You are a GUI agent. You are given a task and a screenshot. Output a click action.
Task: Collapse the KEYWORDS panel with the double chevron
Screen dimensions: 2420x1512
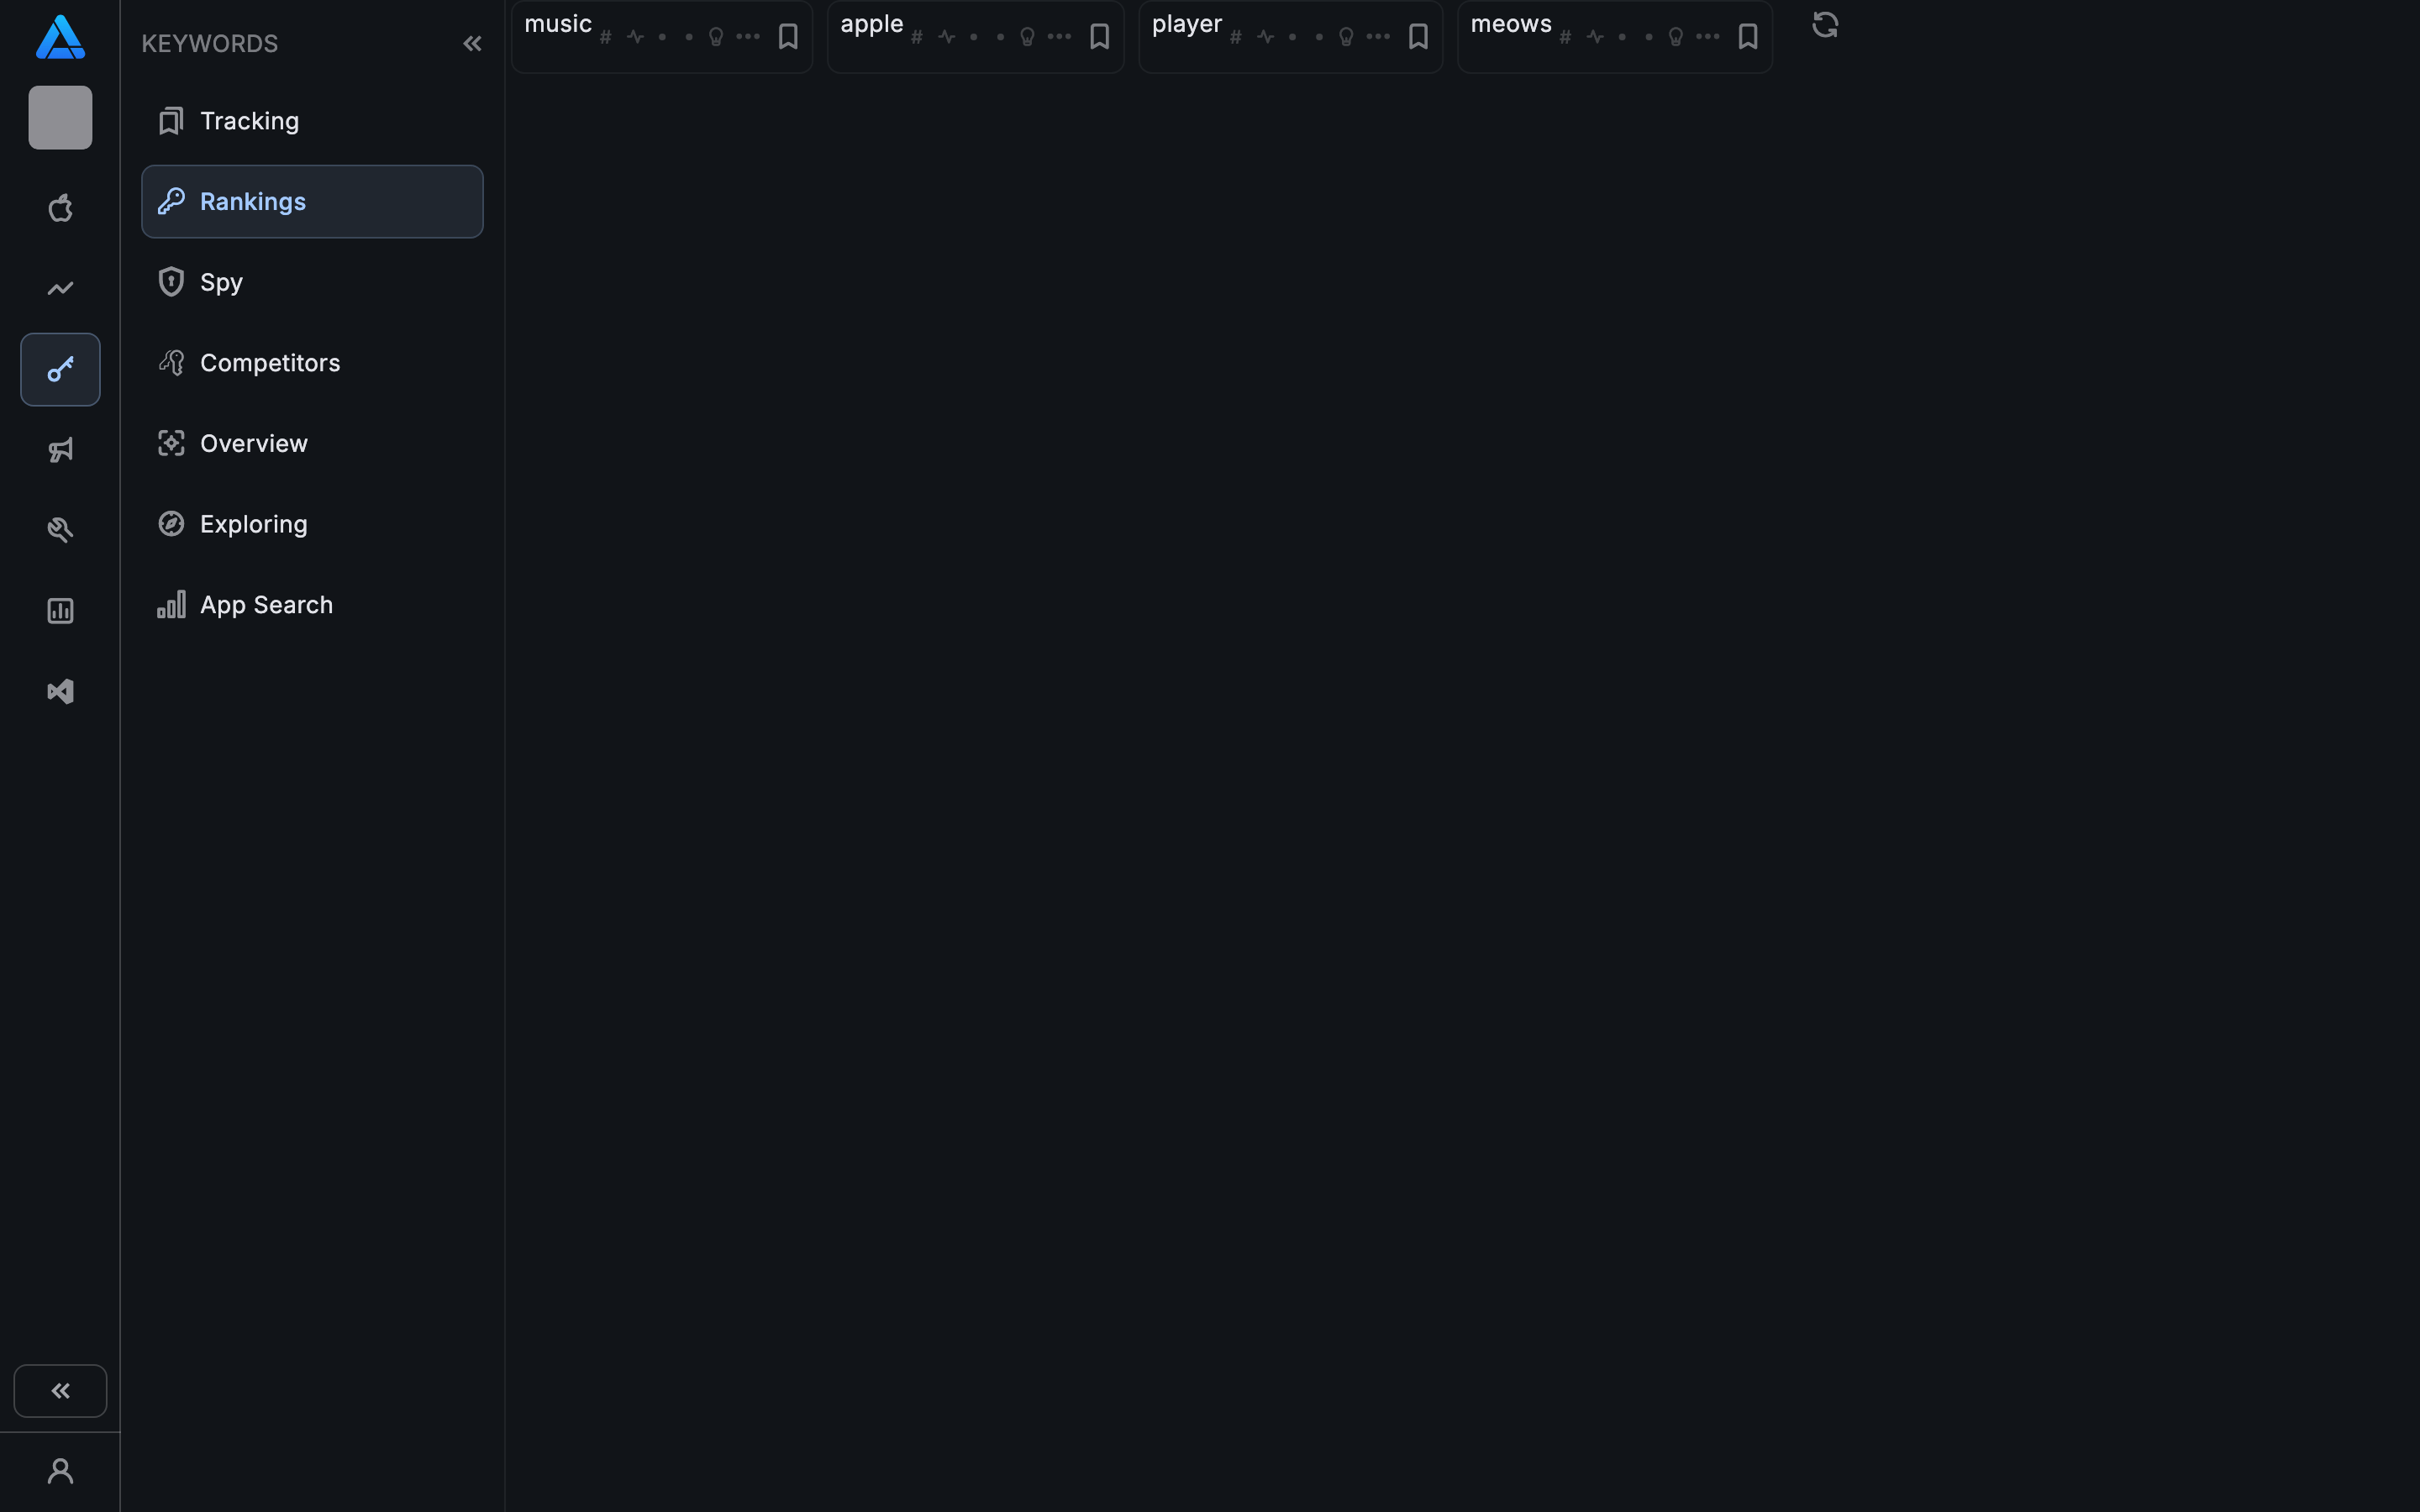pos(472,43)
